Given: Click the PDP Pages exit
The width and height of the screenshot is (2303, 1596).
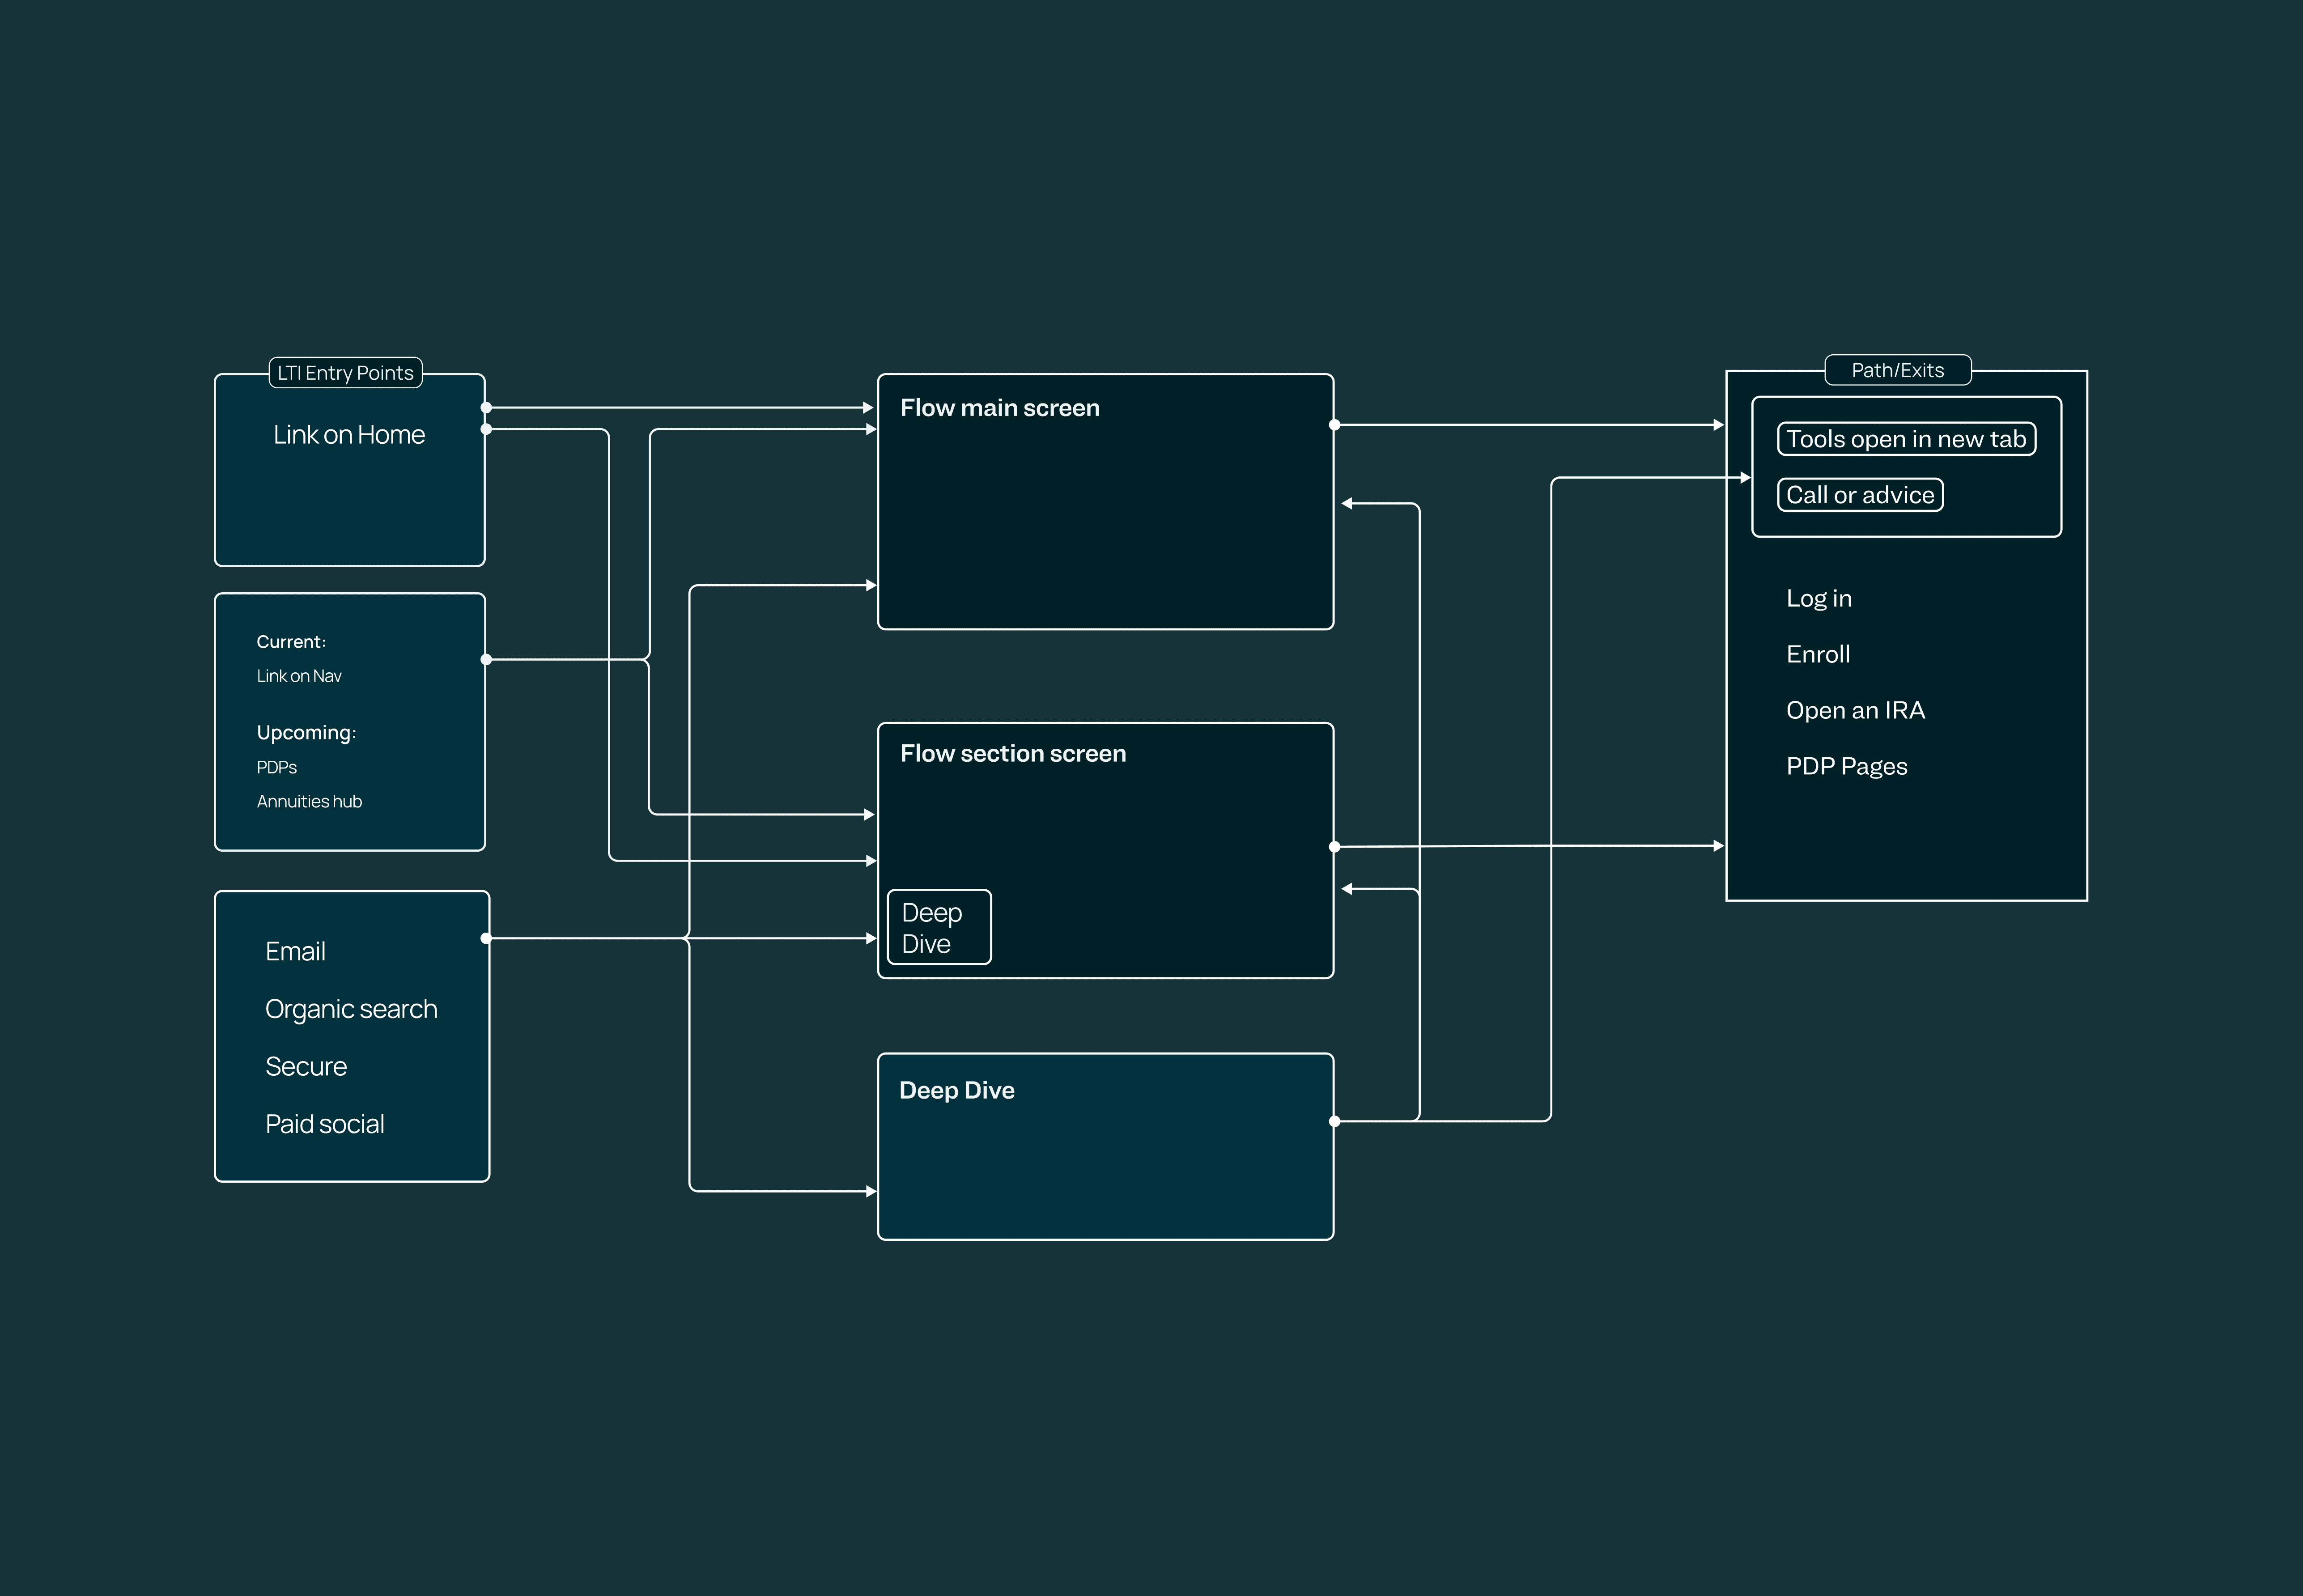Looking at the screenshot, I should (1846, 766).
